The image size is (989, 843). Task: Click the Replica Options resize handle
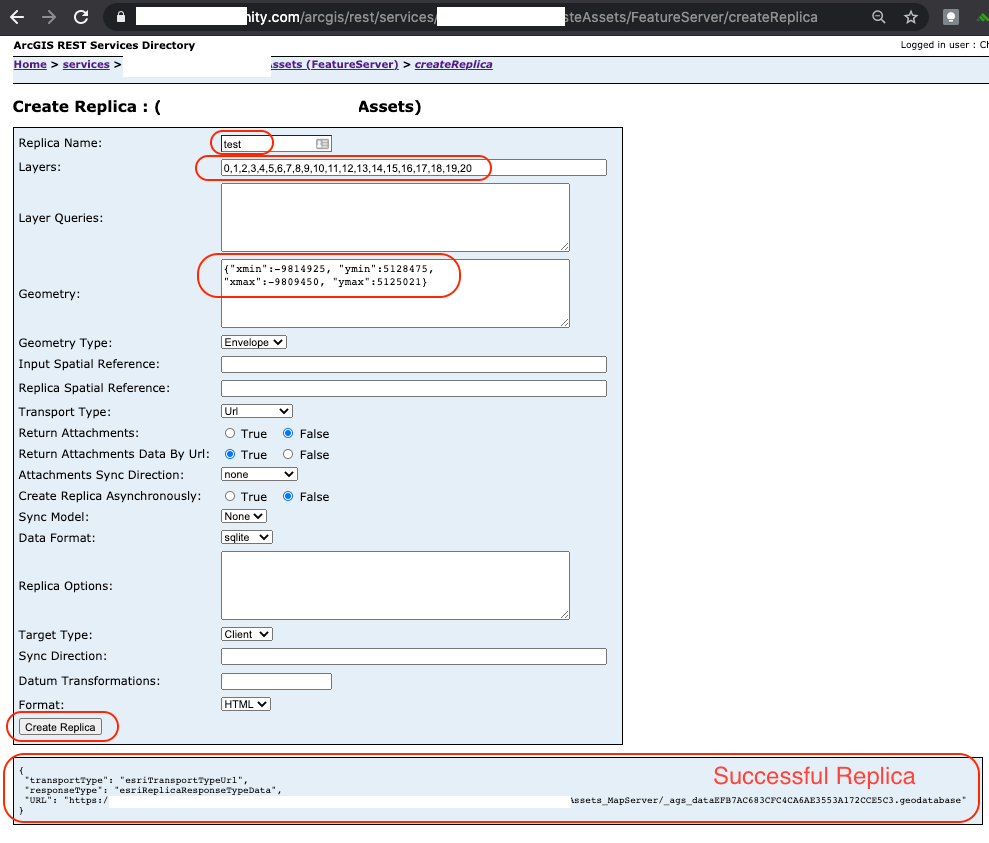click(565, 614)
